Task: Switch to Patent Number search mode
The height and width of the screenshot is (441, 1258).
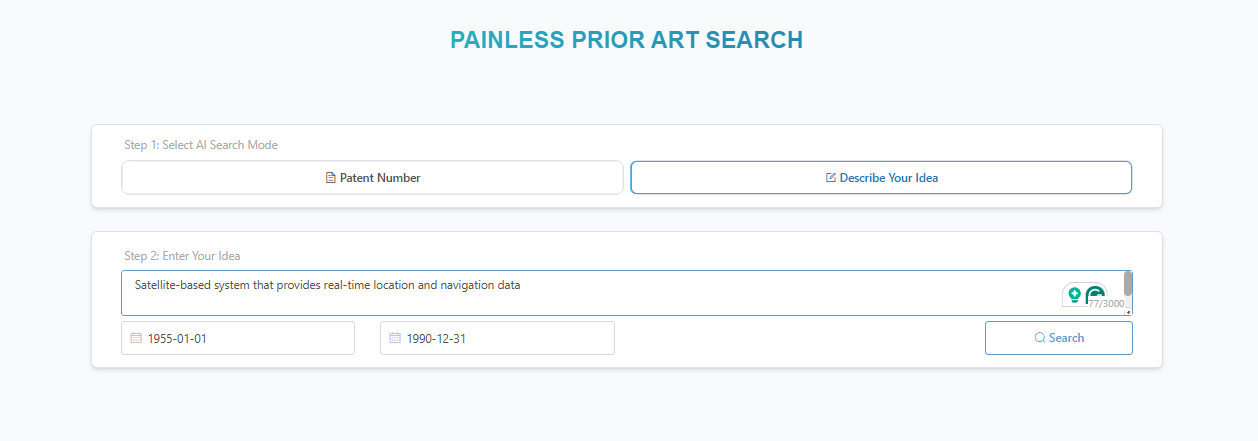Action: [x=372, y=178]
